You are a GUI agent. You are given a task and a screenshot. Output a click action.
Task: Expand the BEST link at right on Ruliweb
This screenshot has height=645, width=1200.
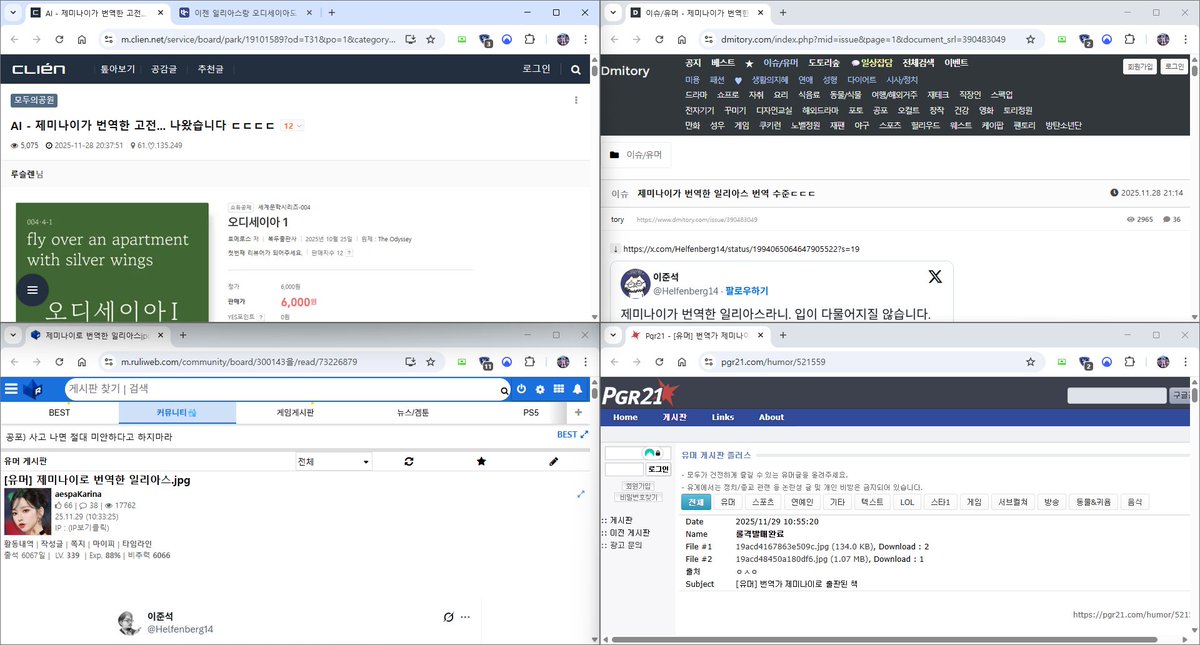tap(573, 435)
